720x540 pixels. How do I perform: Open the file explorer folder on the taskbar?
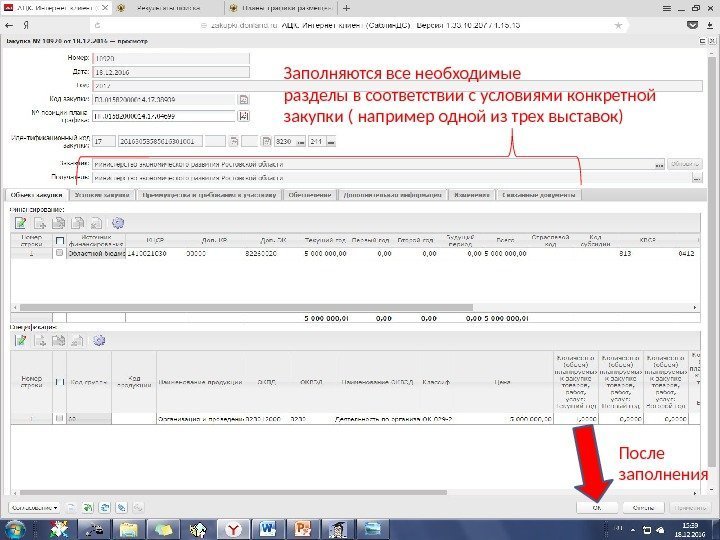[x=129, y=529]
